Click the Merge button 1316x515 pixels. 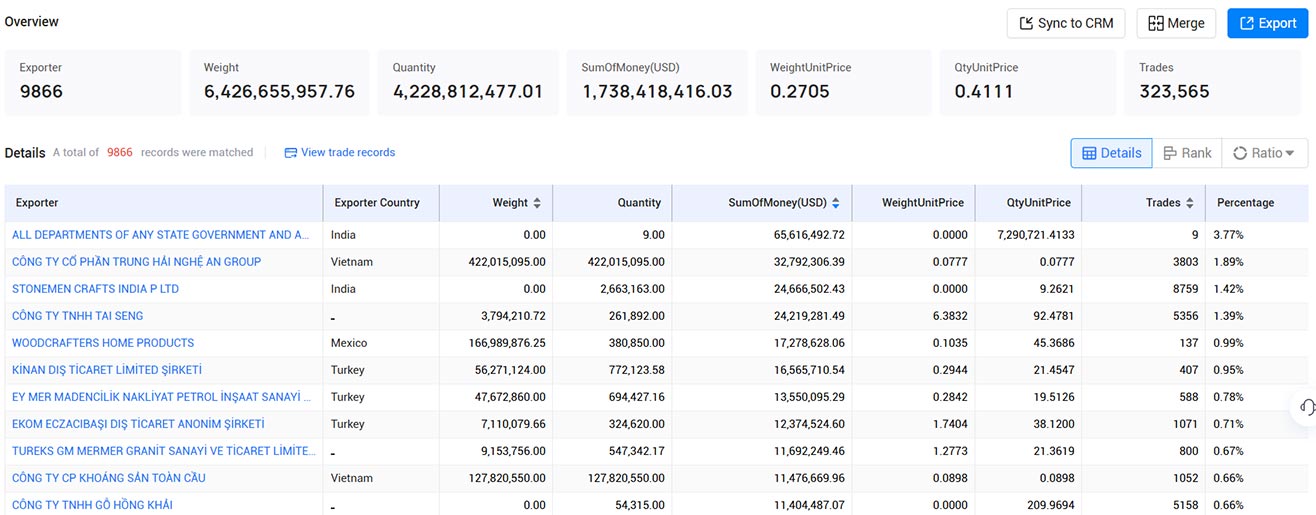(1176, 23)
